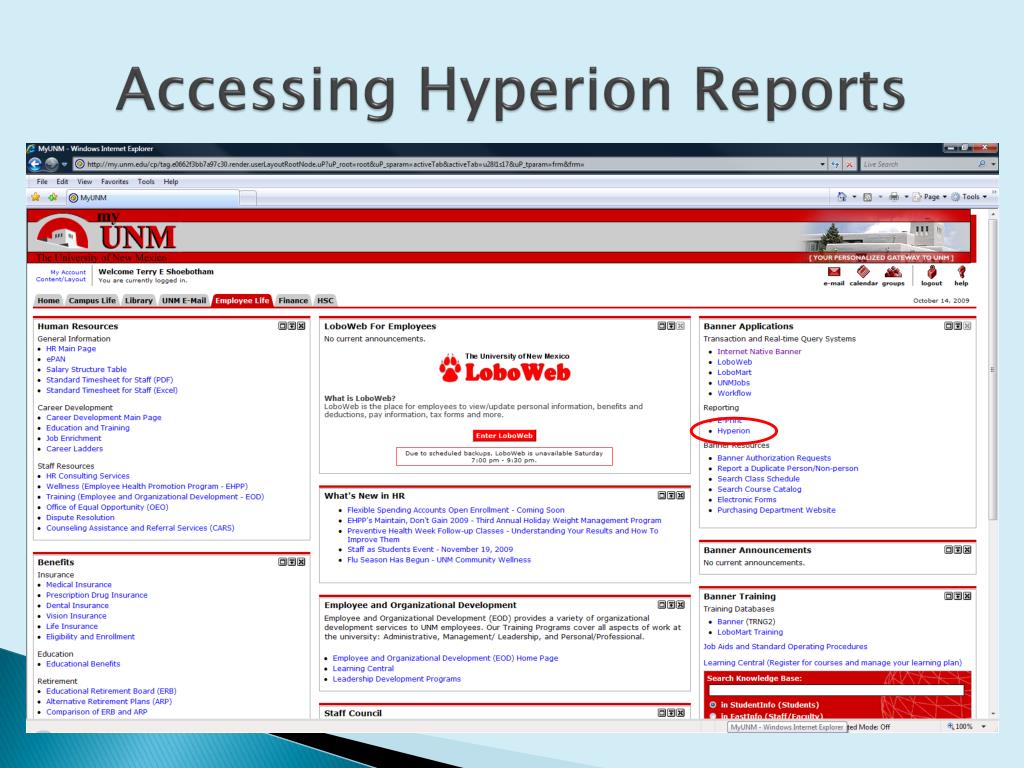Open the My Account link
Screen dimensions: 1024x768
(x=68, y=272)
